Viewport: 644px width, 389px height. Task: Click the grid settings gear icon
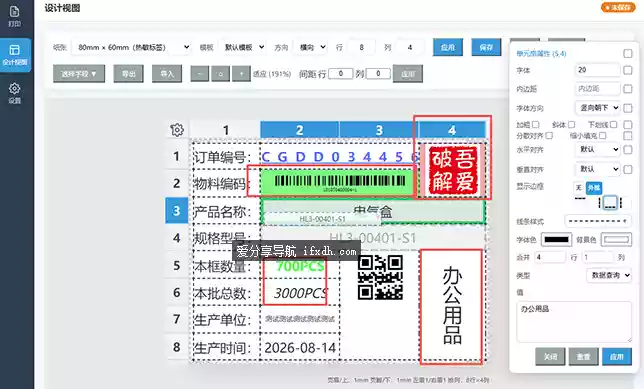tap(177, 130)
